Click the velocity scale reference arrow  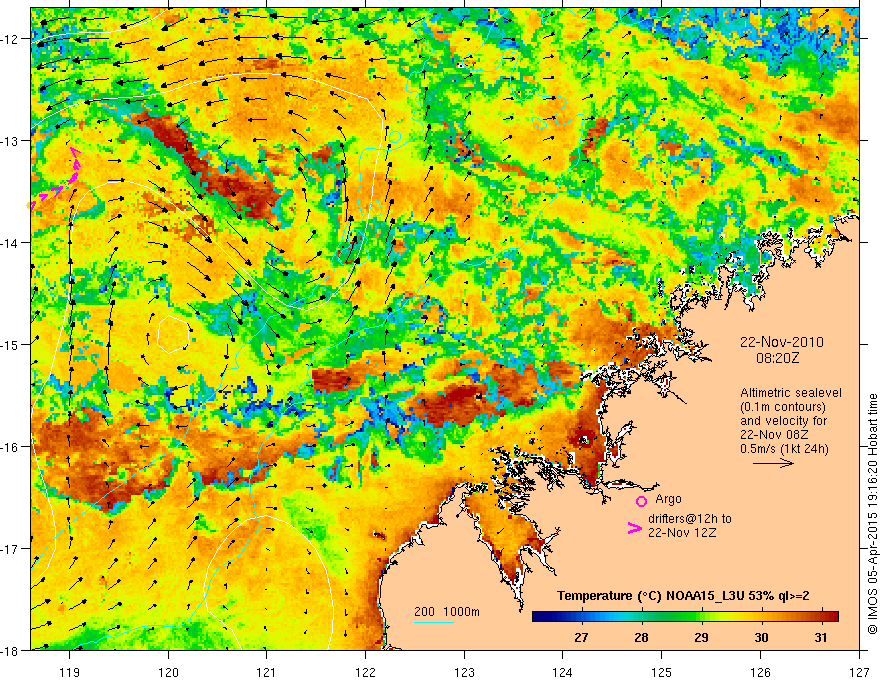[773, 463]
